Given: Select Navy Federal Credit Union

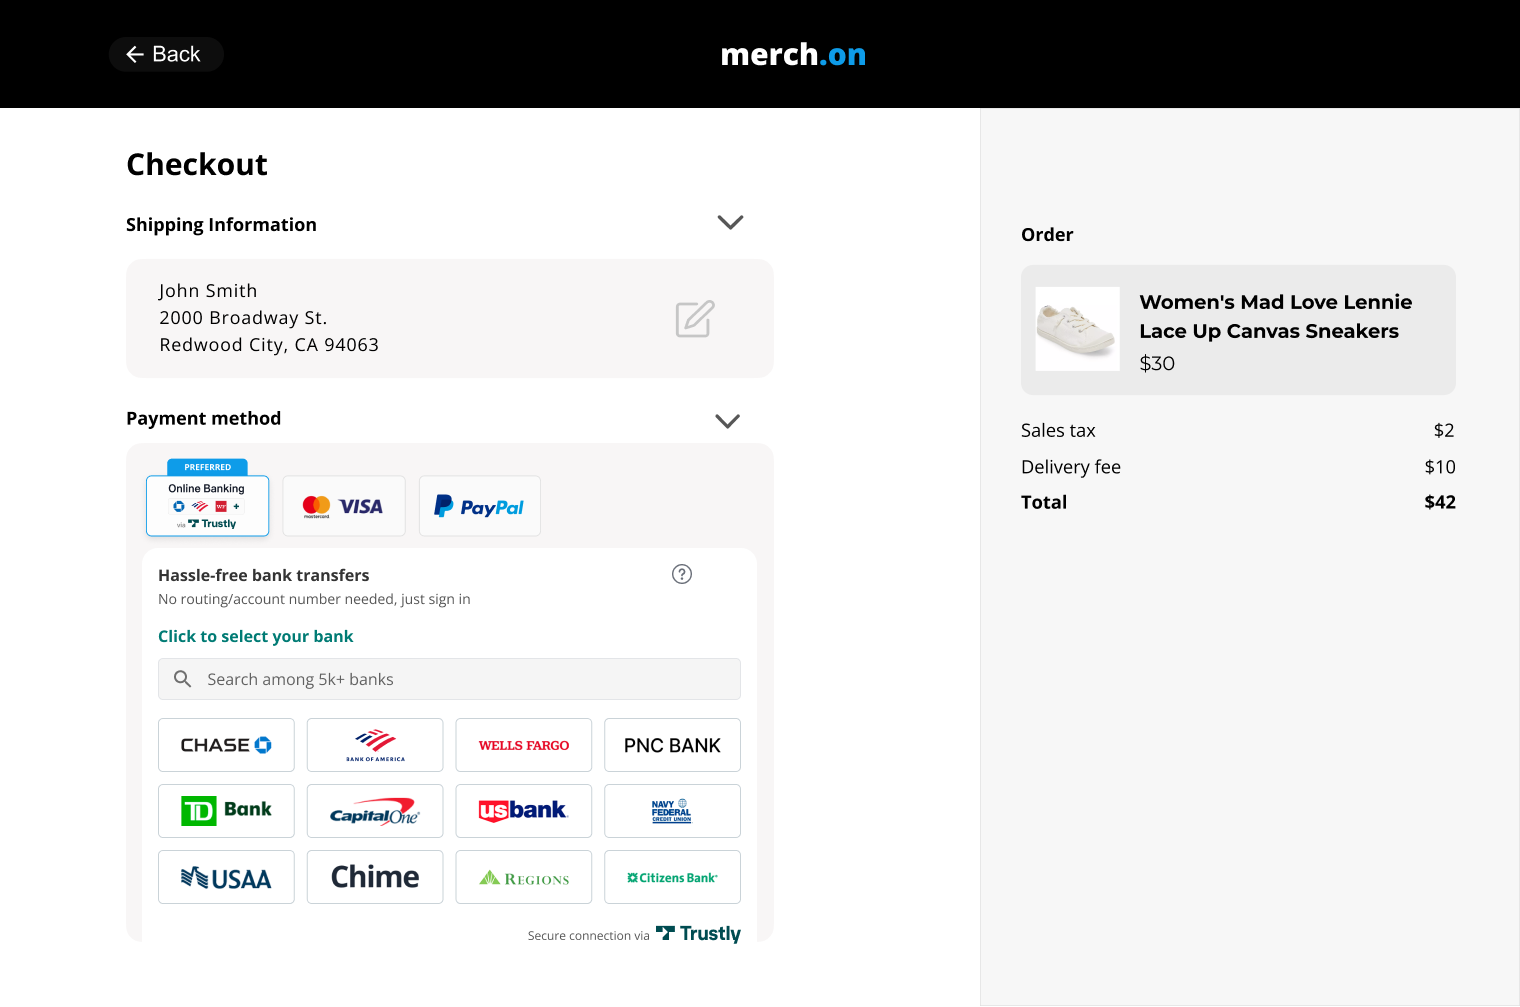Looking at the screenshot, I should tap(672, 811).
